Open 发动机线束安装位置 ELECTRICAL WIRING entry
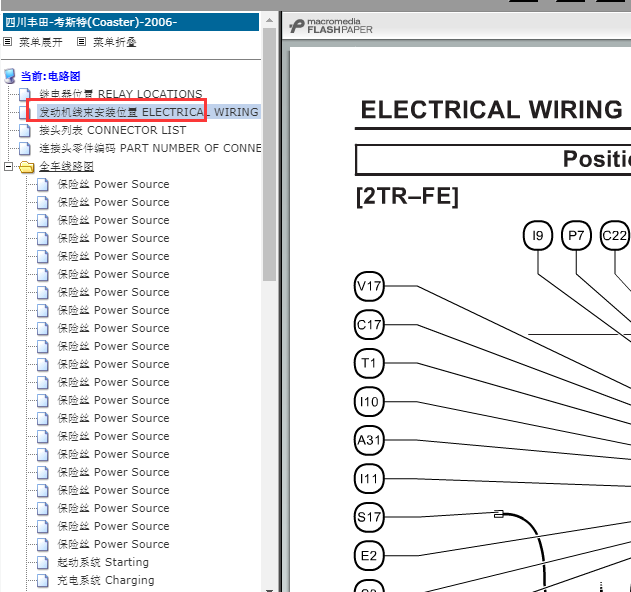Screen dimensions: 631x592 (148, 112)
